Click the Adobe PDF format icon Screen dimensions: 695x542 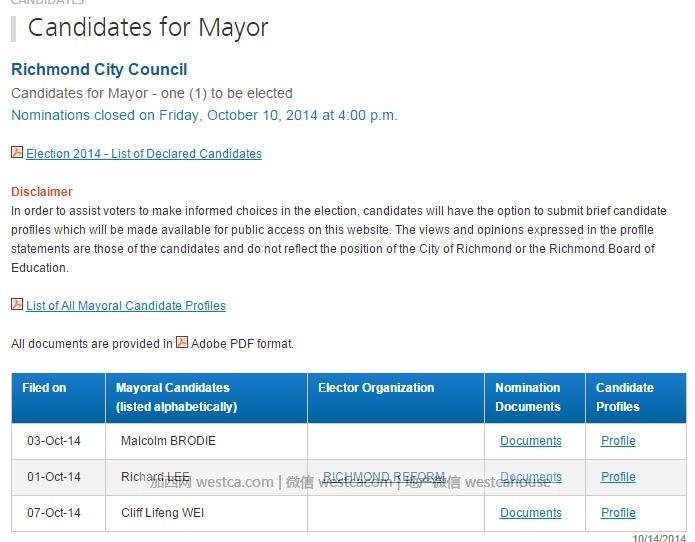(x=182, y=342)
